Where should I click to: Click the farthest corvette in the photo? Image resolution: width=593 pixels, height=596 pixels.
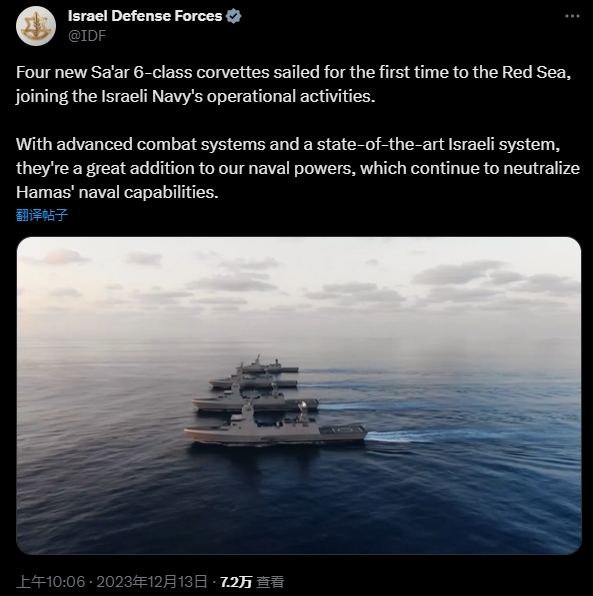click(x=268, y=364)
